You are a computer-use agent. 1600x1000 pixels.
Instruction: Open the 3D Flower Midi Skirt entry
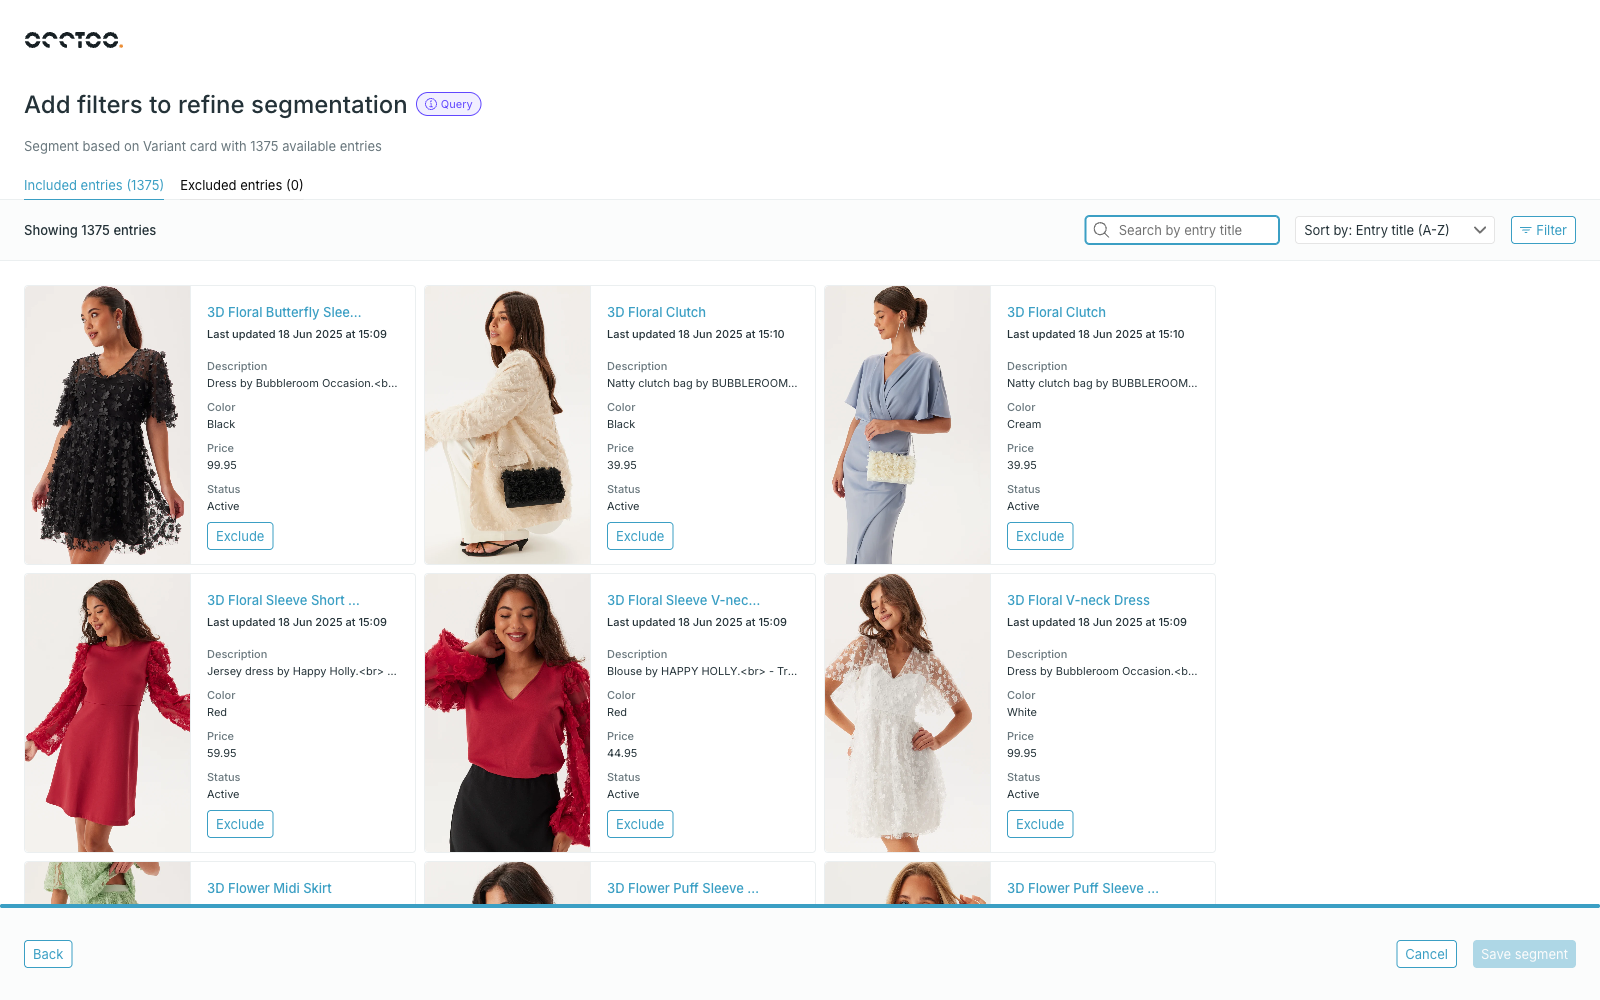point(269,888)
